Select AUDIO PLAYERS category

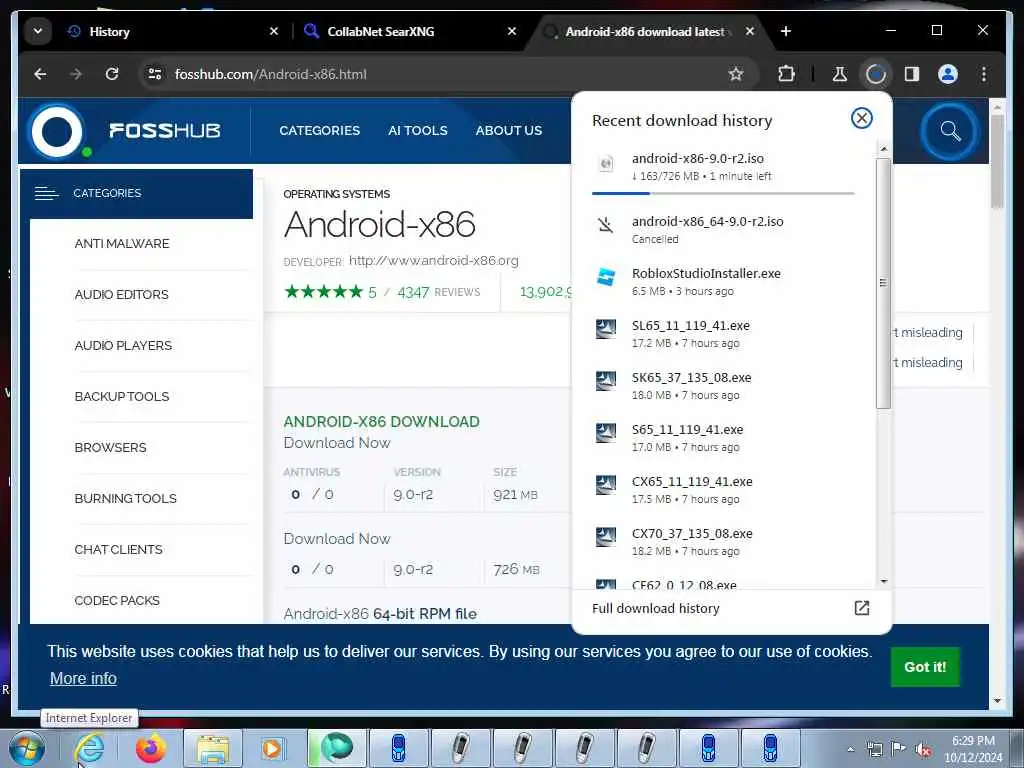click(123, 345)
